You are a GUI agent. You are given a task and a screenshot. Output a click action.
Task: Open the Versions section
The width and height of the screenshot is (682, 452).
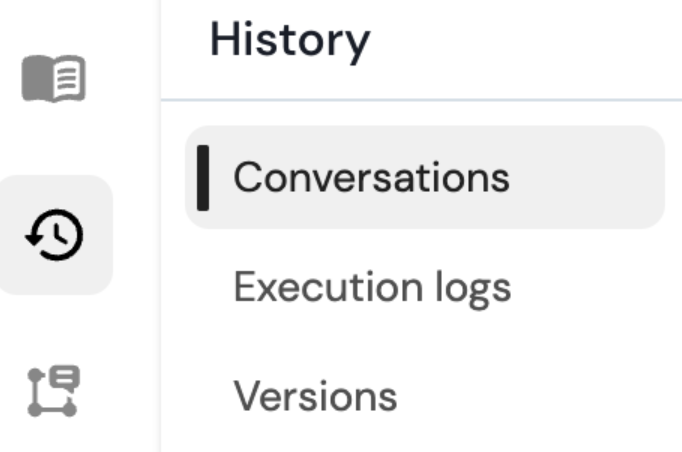(315, 396)
